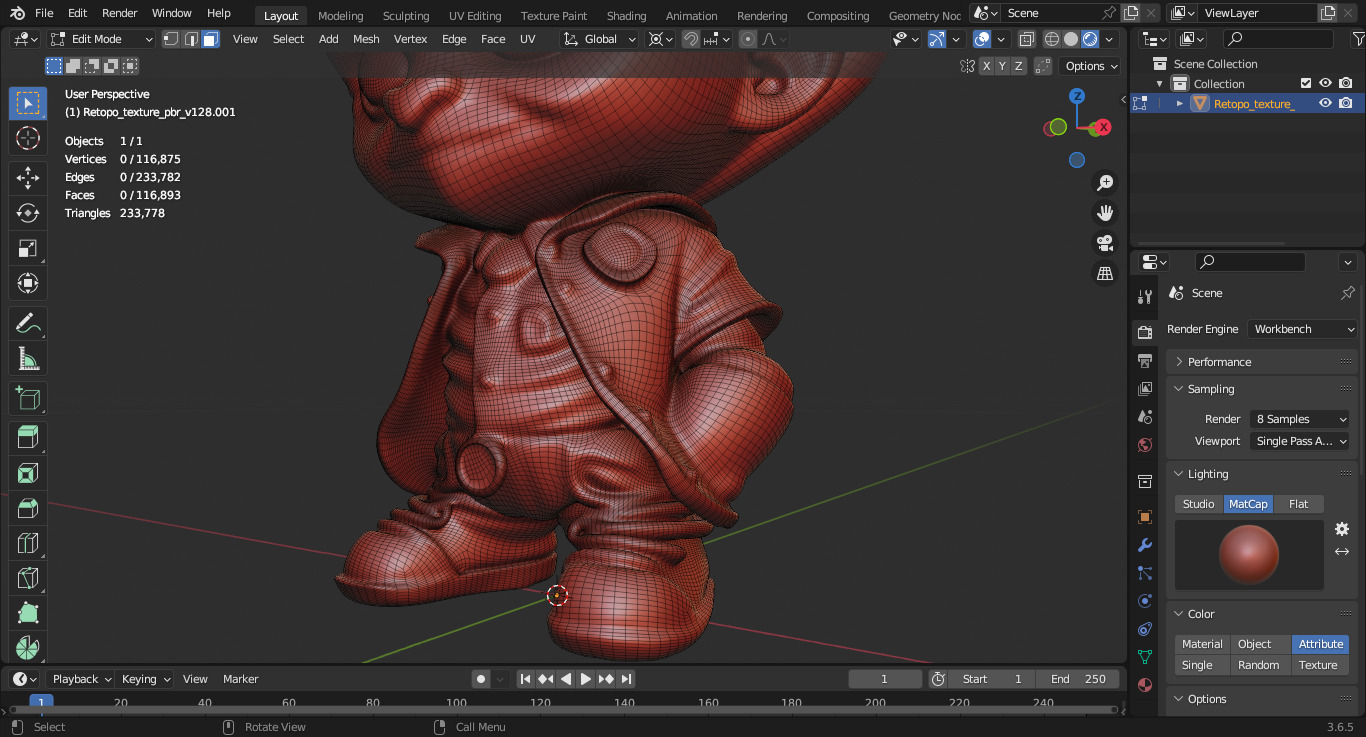Select the Add Cube tool
The image size is (1366, 737).
click(x=28, y=398)
